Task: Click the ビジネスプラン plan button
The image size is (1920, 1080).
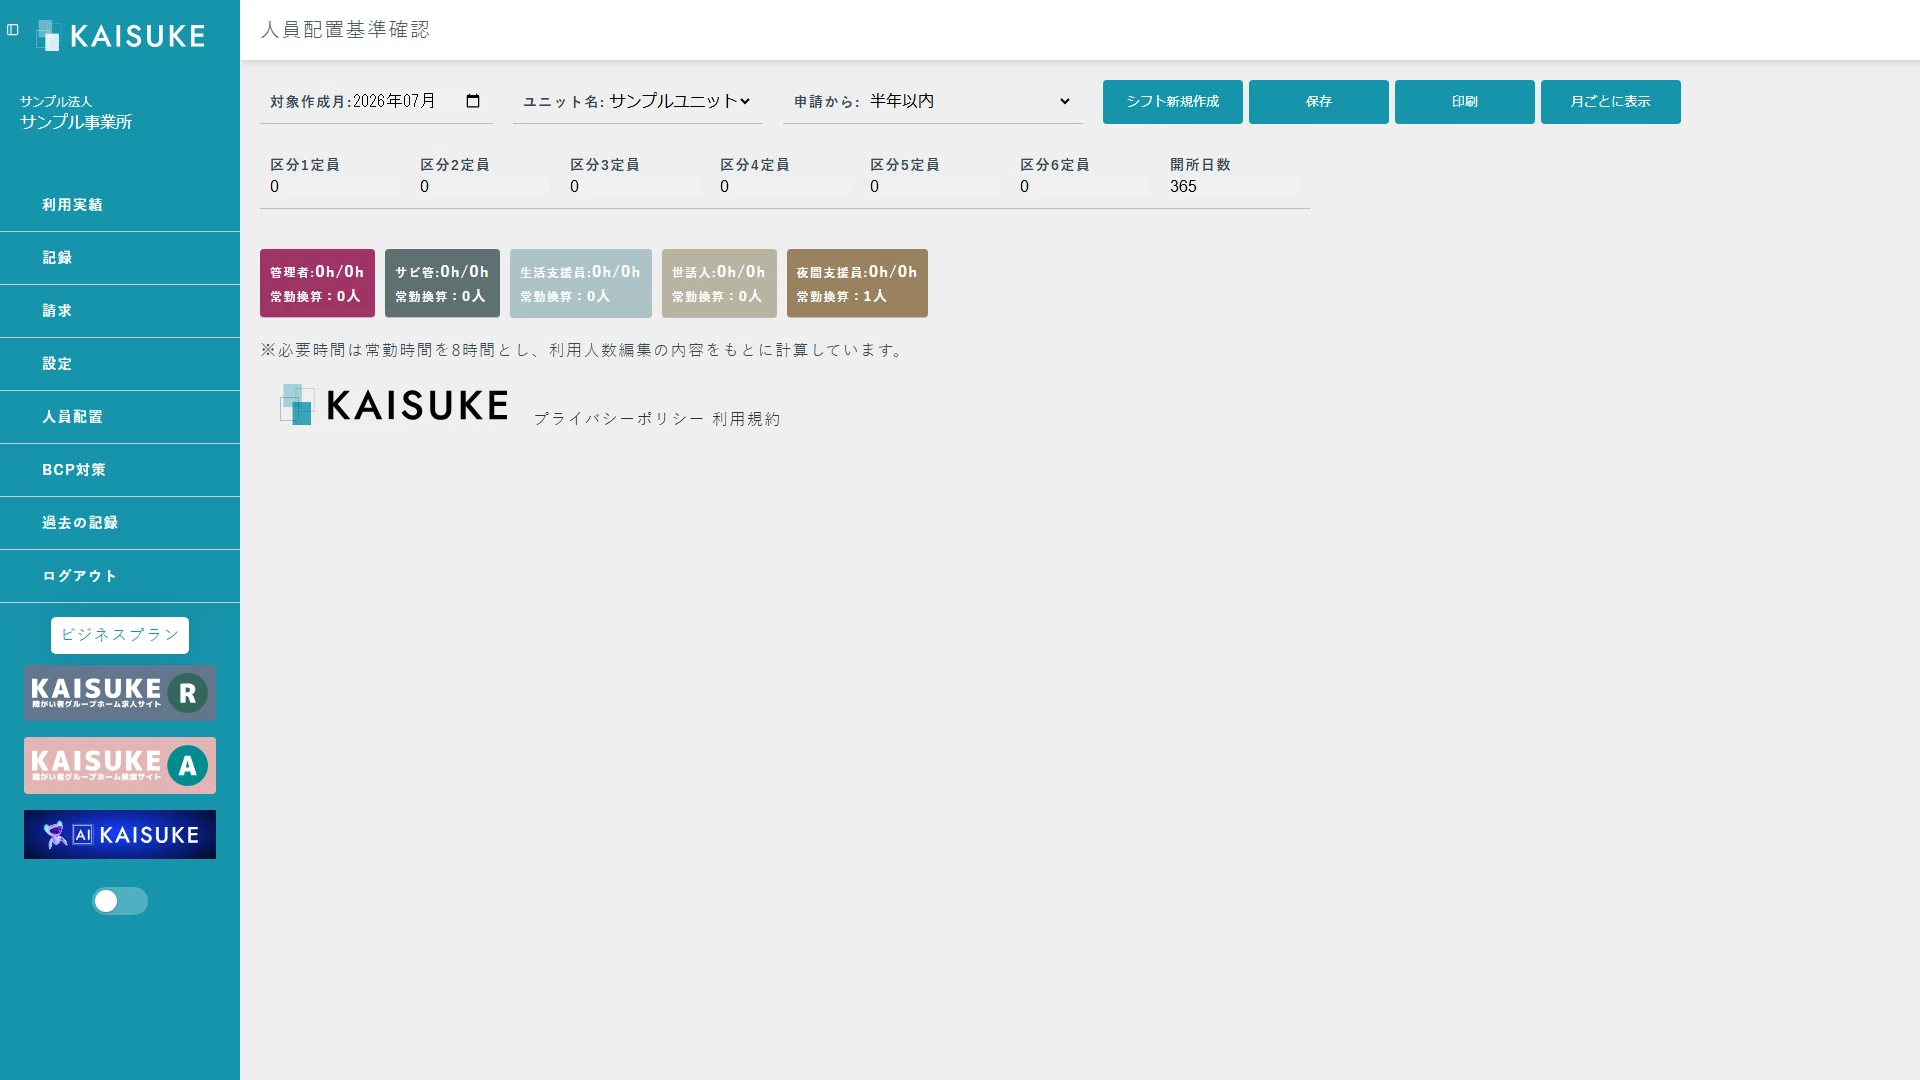Action: click(x=120, y=635)
